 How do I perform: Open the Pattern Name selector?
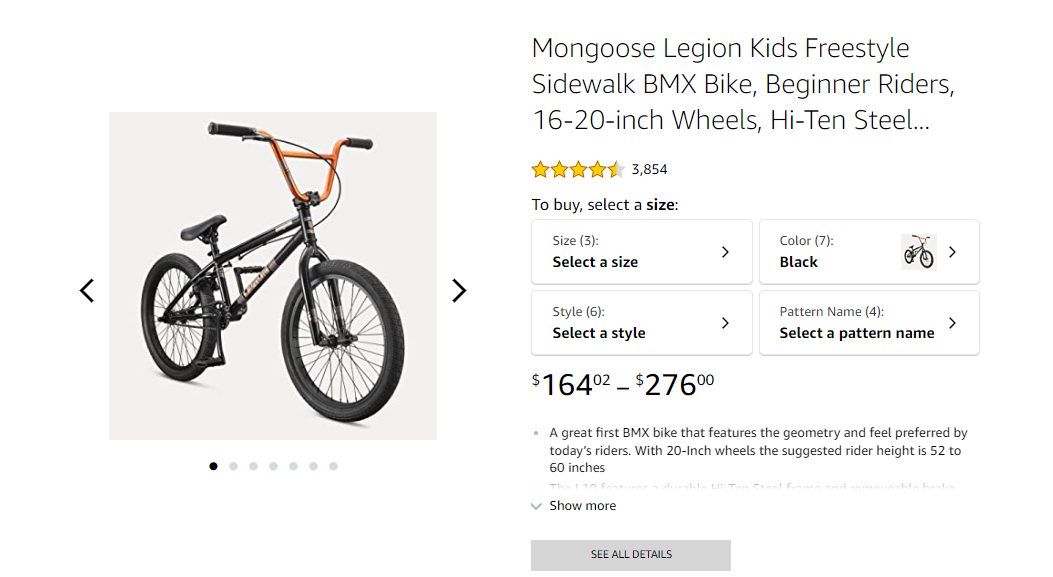[x=868, y=323]
